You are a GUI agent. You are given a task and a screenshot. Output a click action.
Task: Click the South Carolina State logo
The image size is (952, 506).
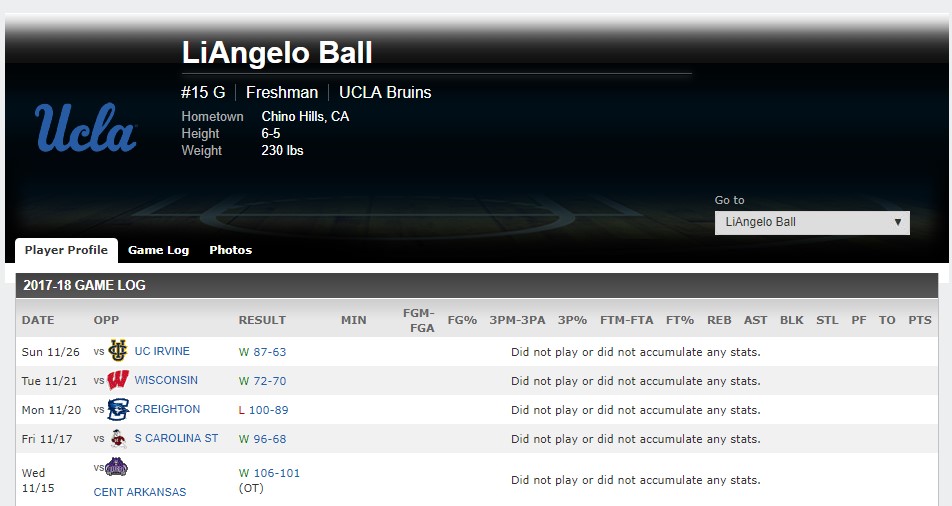[118, 439]
